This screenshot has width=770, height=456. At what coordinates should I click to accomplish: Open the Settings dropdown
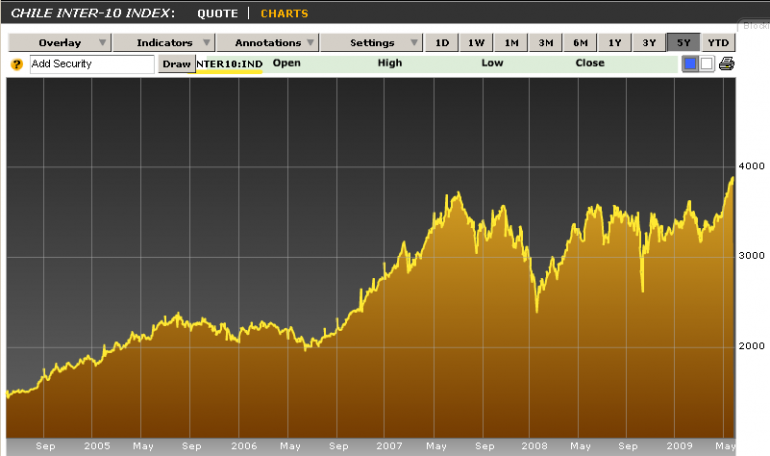(372, 43)
